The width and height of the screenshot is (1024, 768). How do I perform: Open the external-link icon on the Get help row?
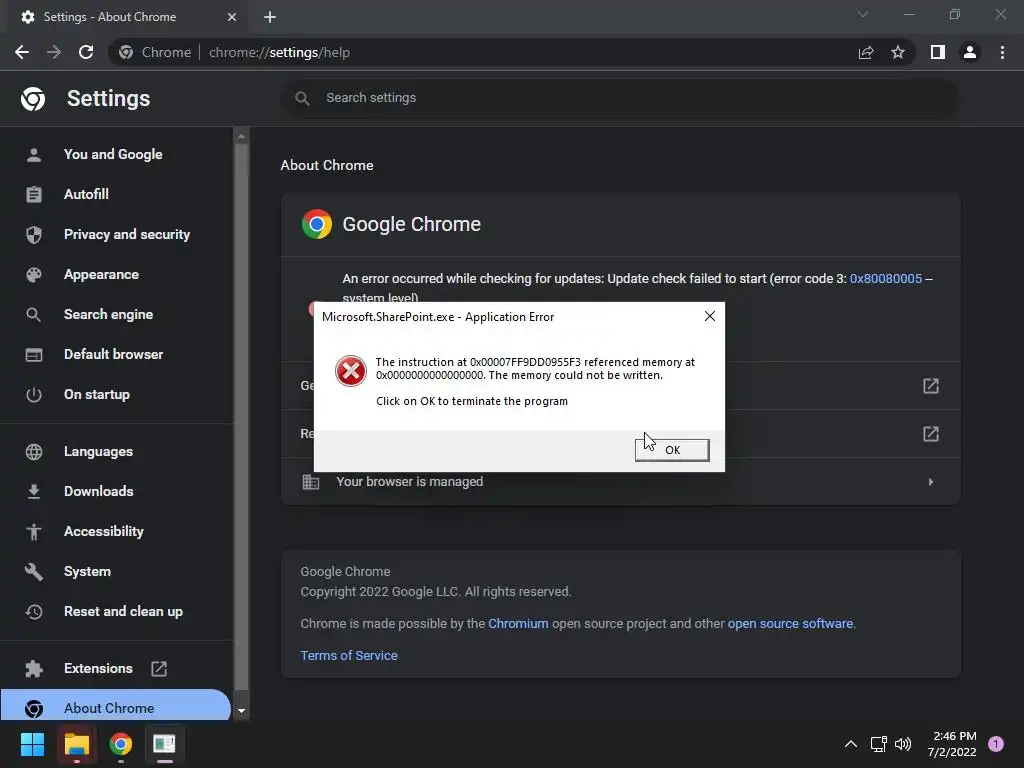[x=931, y=386]
